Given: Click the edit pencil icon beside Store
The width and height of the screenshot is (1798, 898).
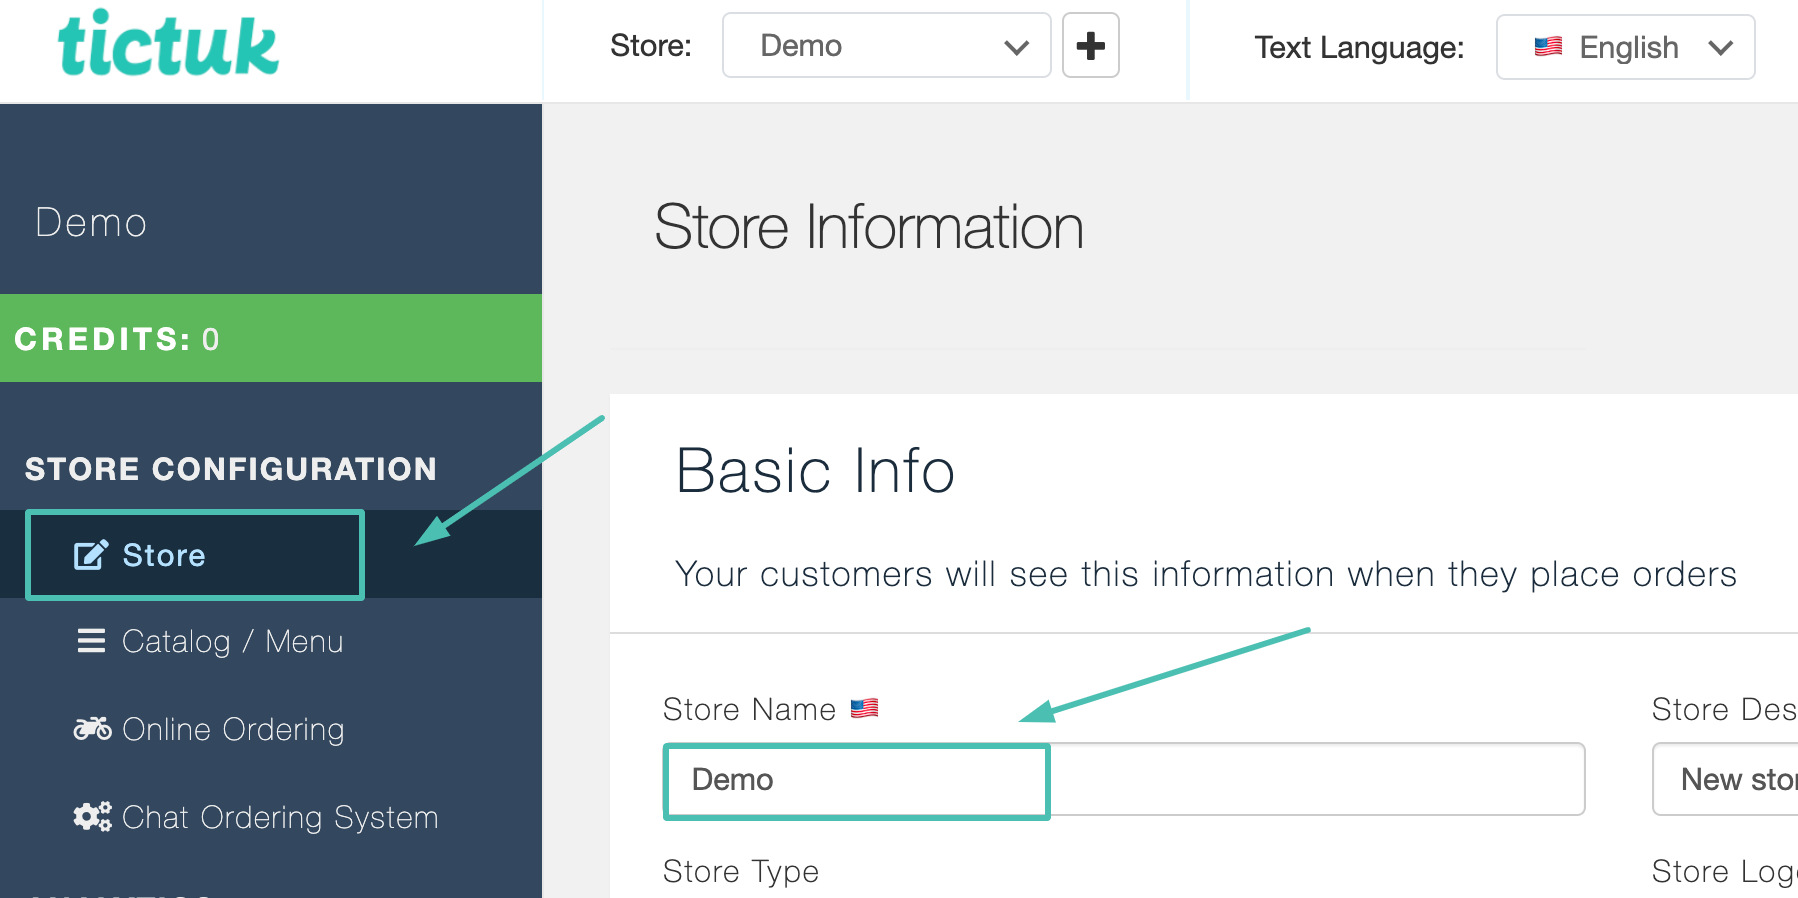Looking at the screenshot, I should coord(91,554).
